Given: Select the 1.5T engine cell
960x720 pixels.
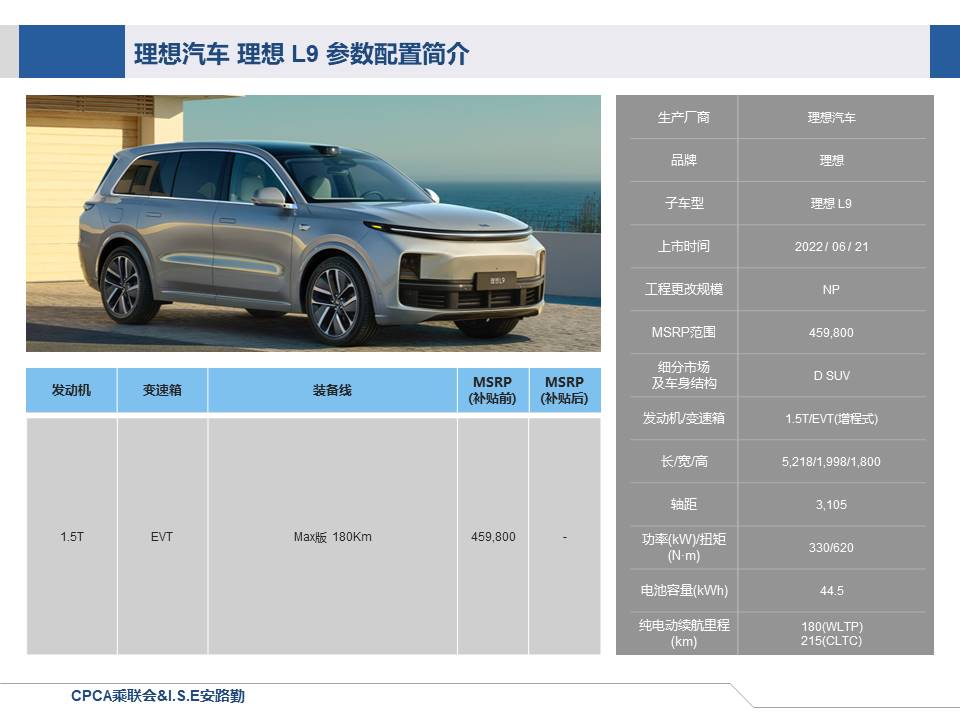Looking at the screenshot, I should click(72, 536).
